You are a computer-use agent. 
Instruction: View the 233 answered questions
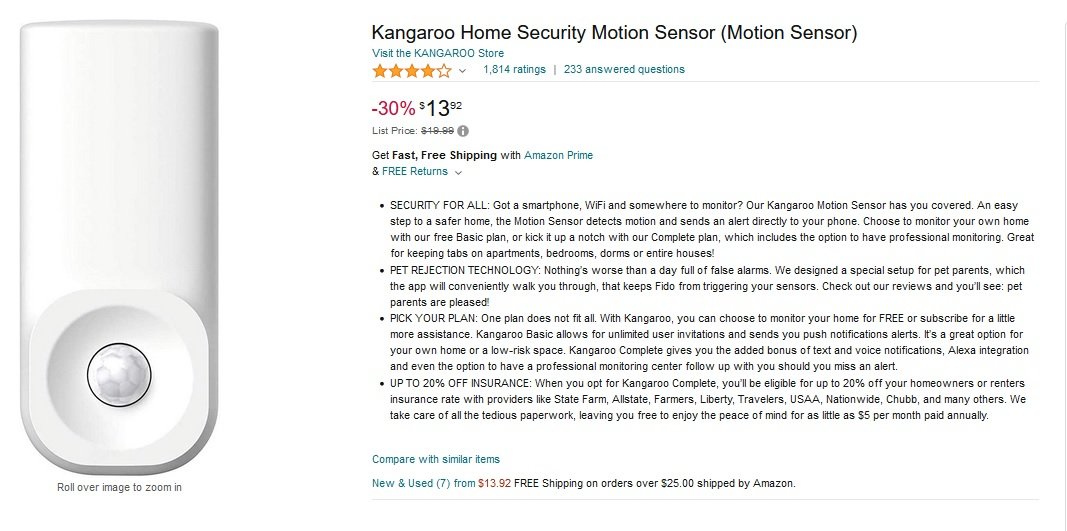click(x=624, y=69)
